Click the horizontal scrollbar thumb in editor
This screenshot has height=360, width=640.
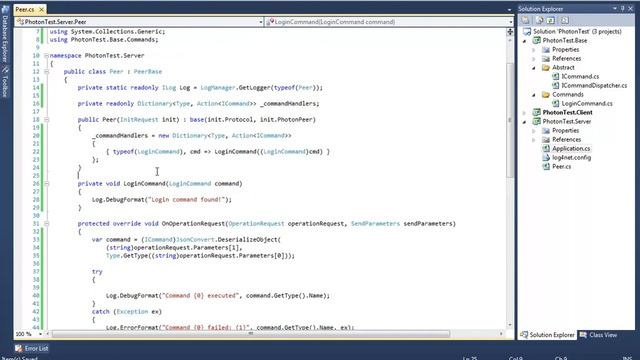point(250,334)
